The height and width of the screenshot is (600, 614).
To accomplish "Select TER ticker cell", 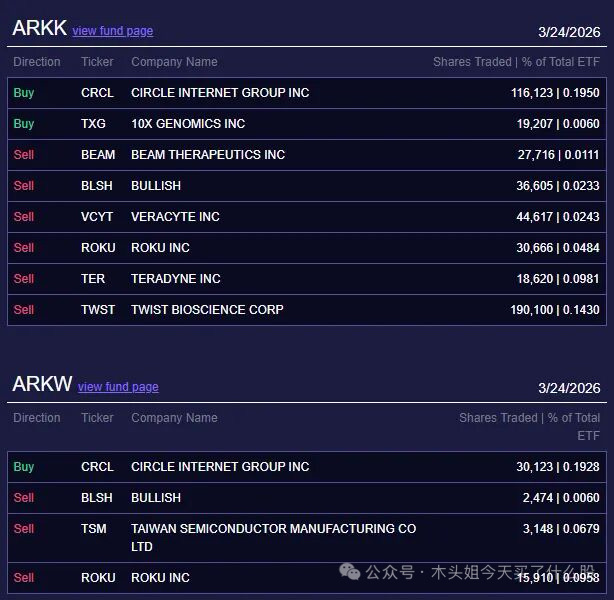I will [x=93, y=278].
